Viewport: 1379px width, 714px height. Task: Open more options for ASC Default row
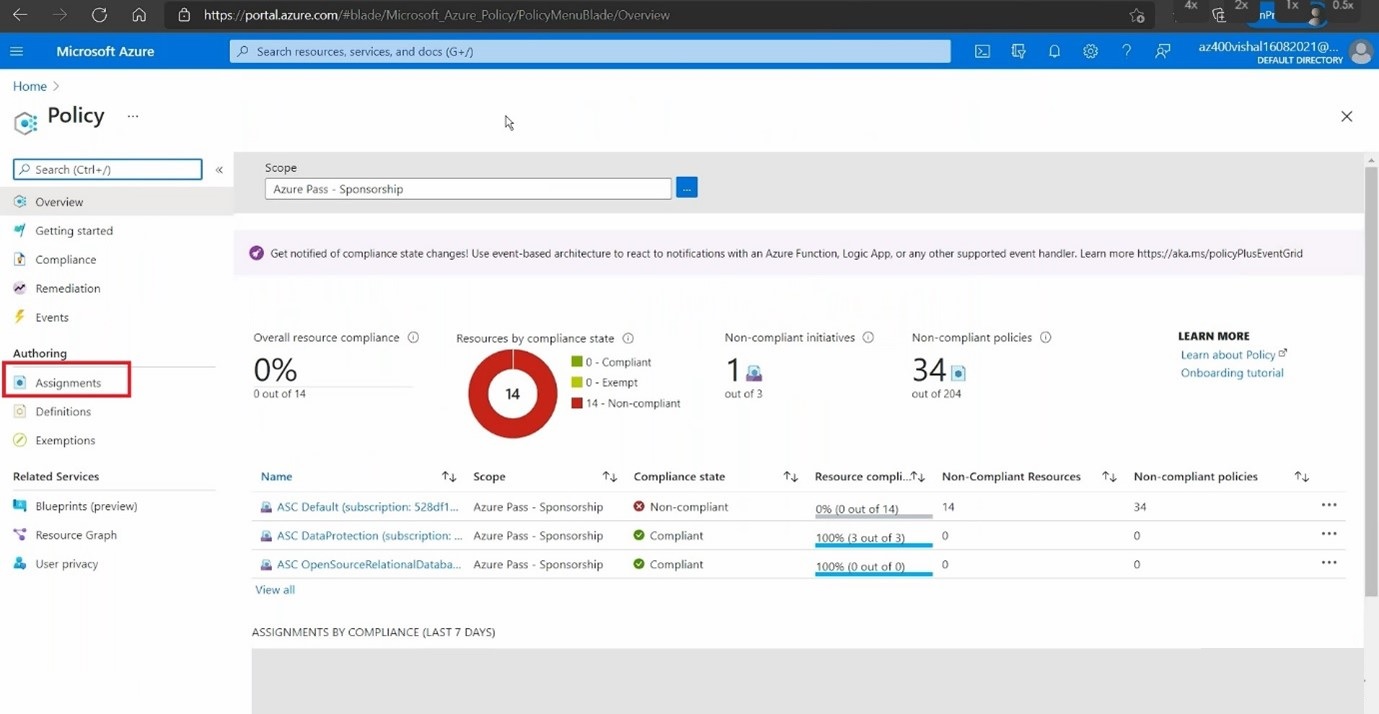pos(1328,506)
